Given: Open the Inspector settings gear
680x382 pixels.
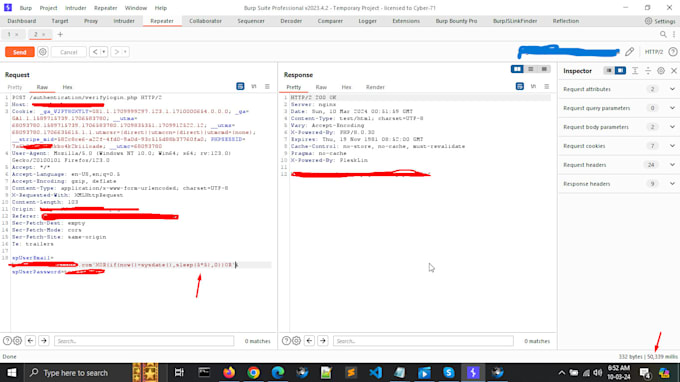Looking at the screenshot, I should click(x=660, y=71).
